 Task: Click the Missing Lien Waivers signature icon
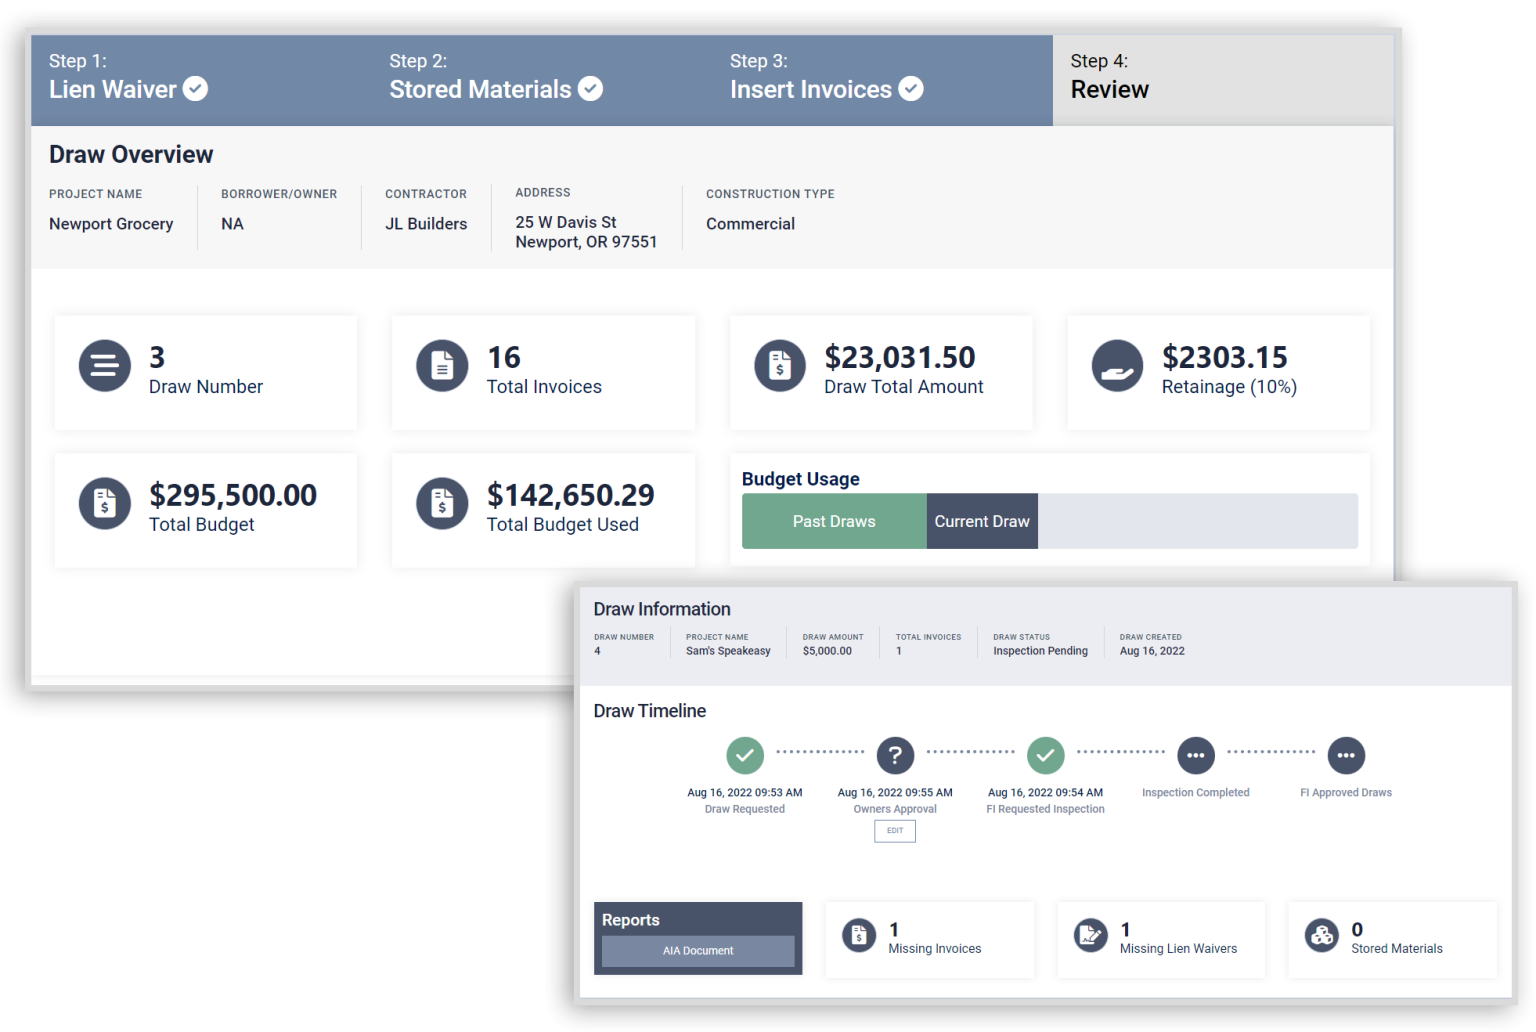point(1091,935)
